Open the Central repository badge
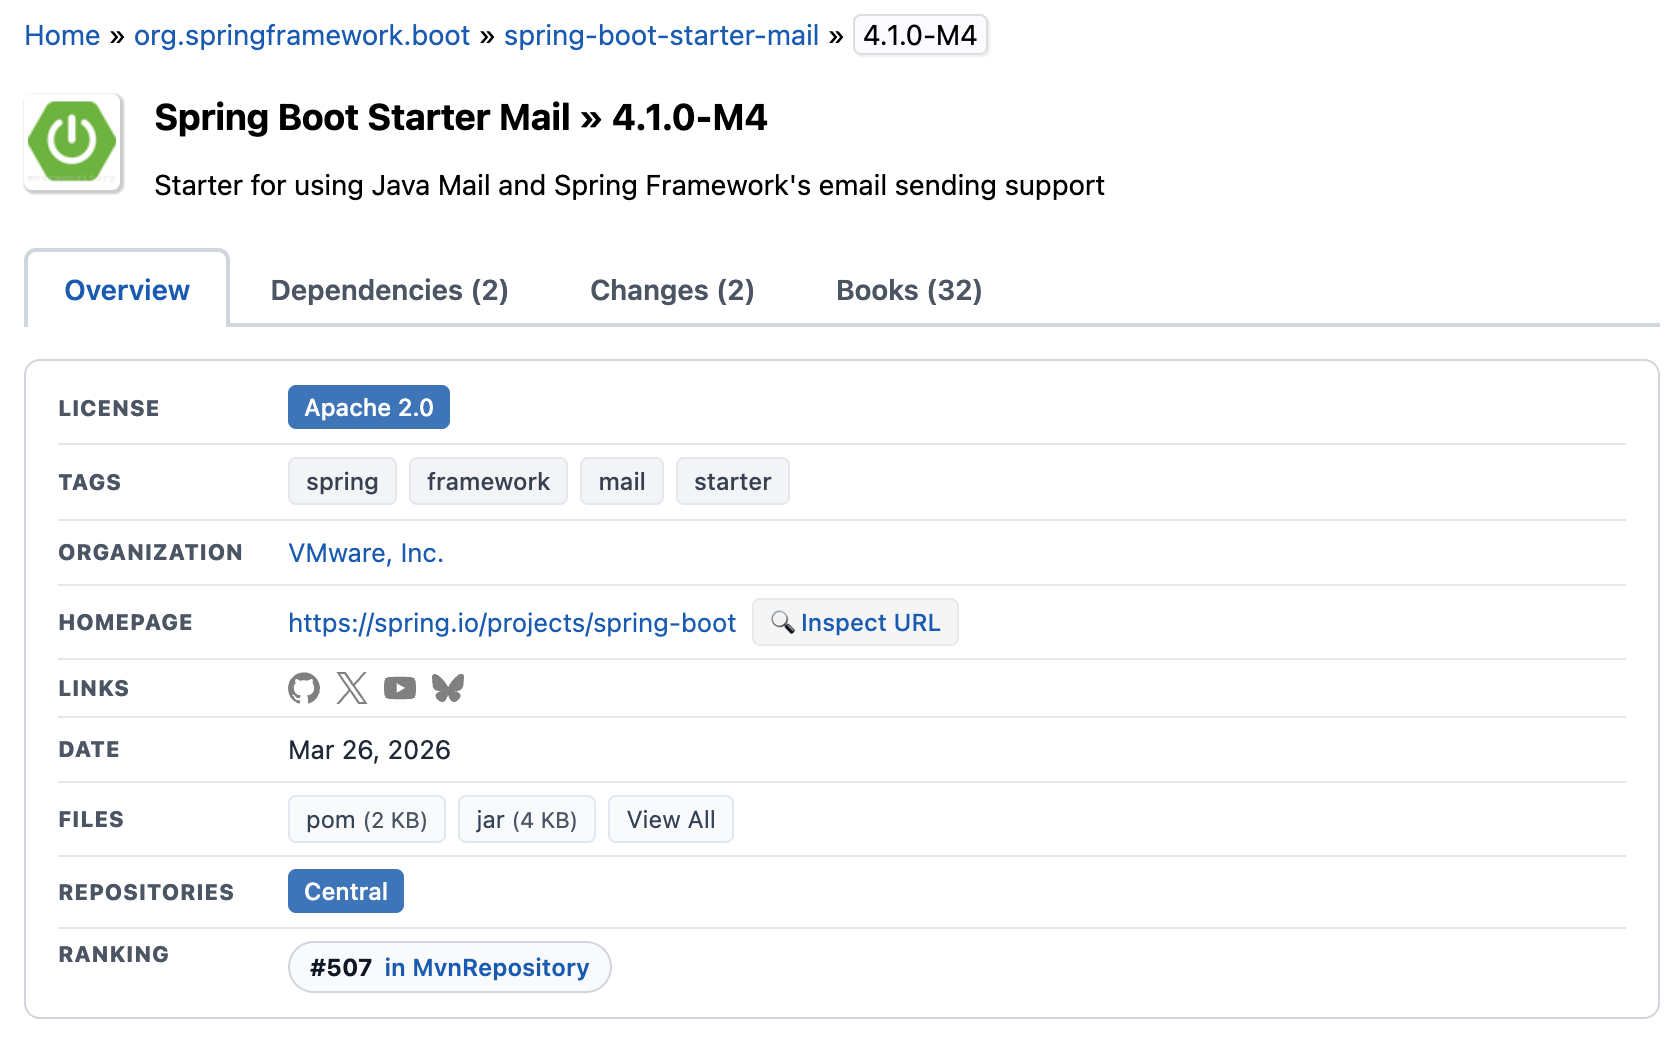 (346, 891)
